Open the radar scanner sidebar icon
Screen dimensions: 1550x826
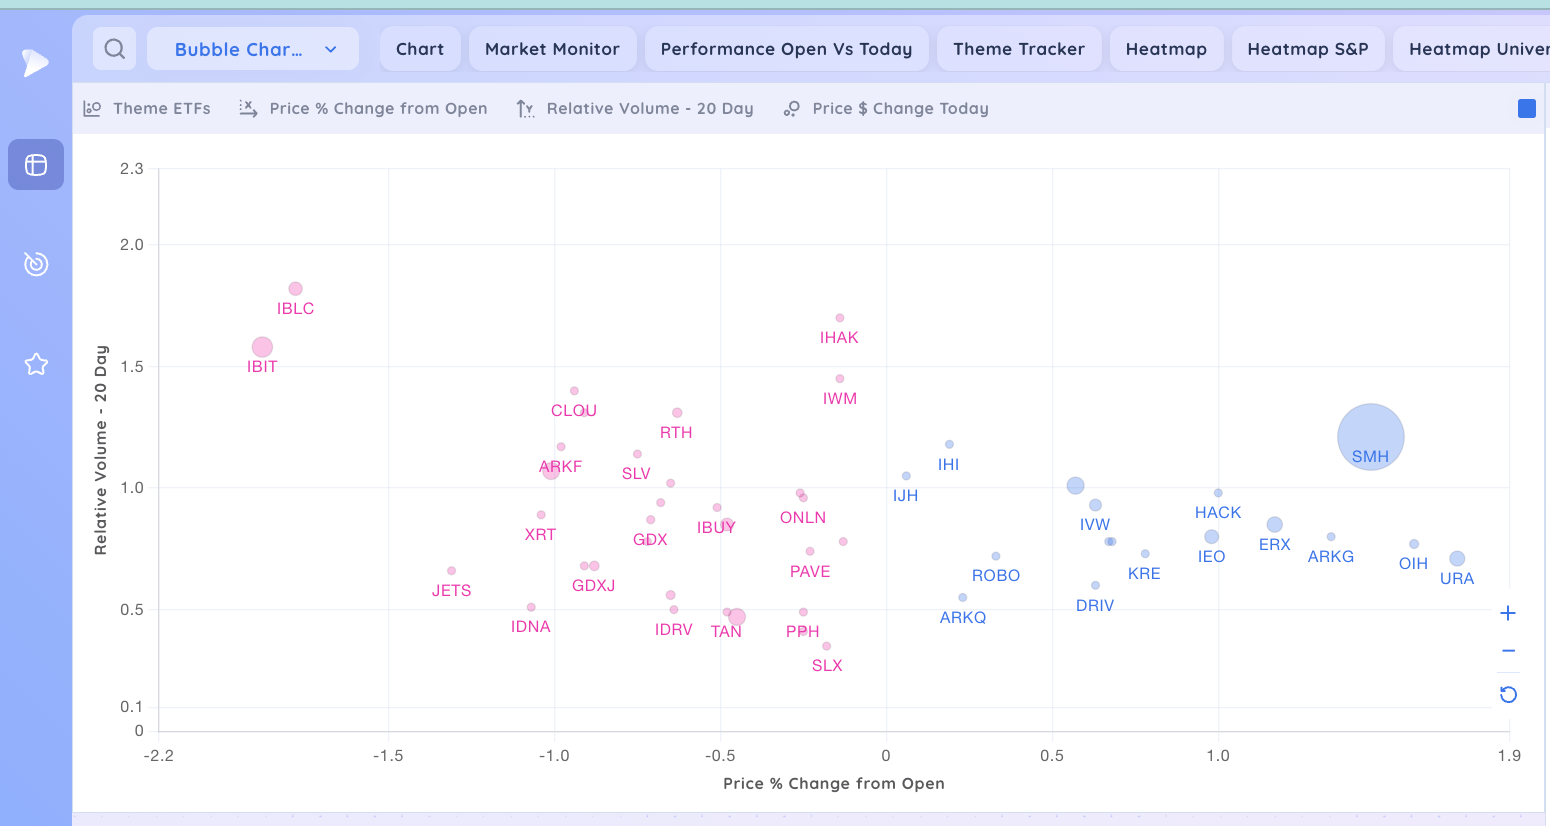pyautogui.click(x=36, y=264)
